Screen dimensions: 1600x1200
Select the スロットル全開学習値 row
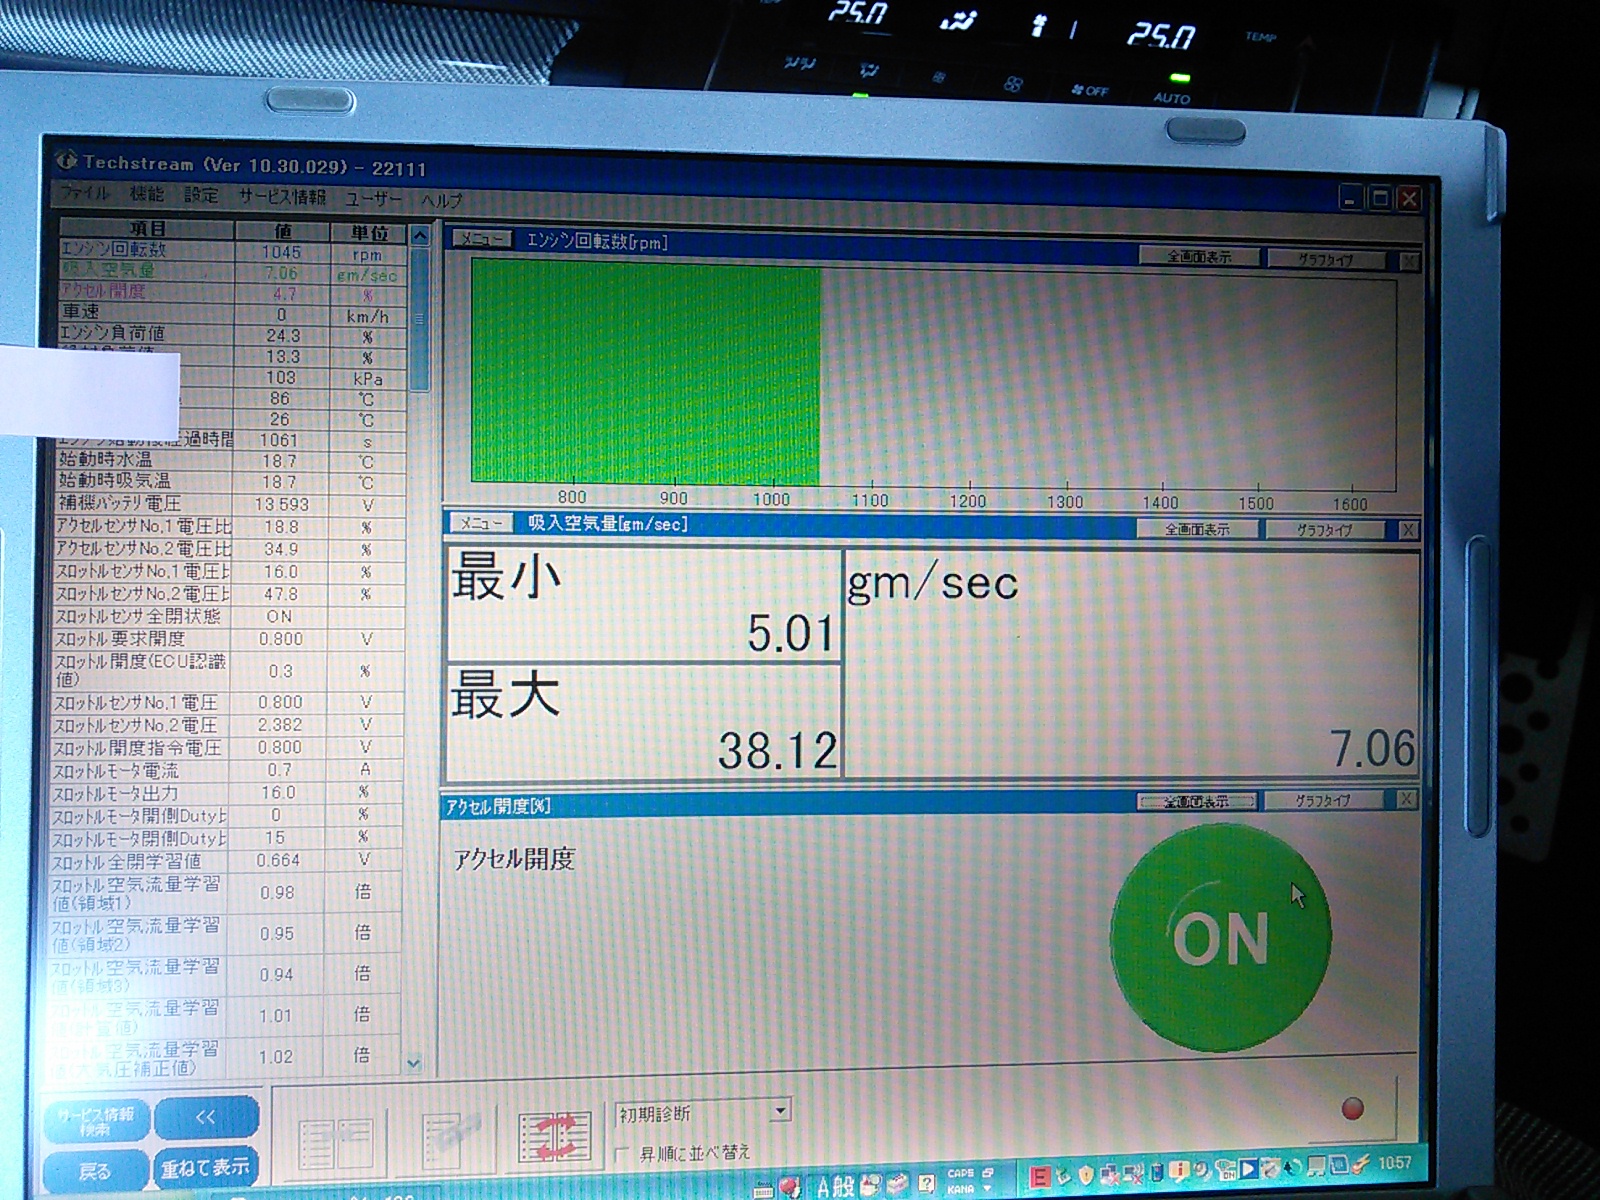tap(227, 861)
